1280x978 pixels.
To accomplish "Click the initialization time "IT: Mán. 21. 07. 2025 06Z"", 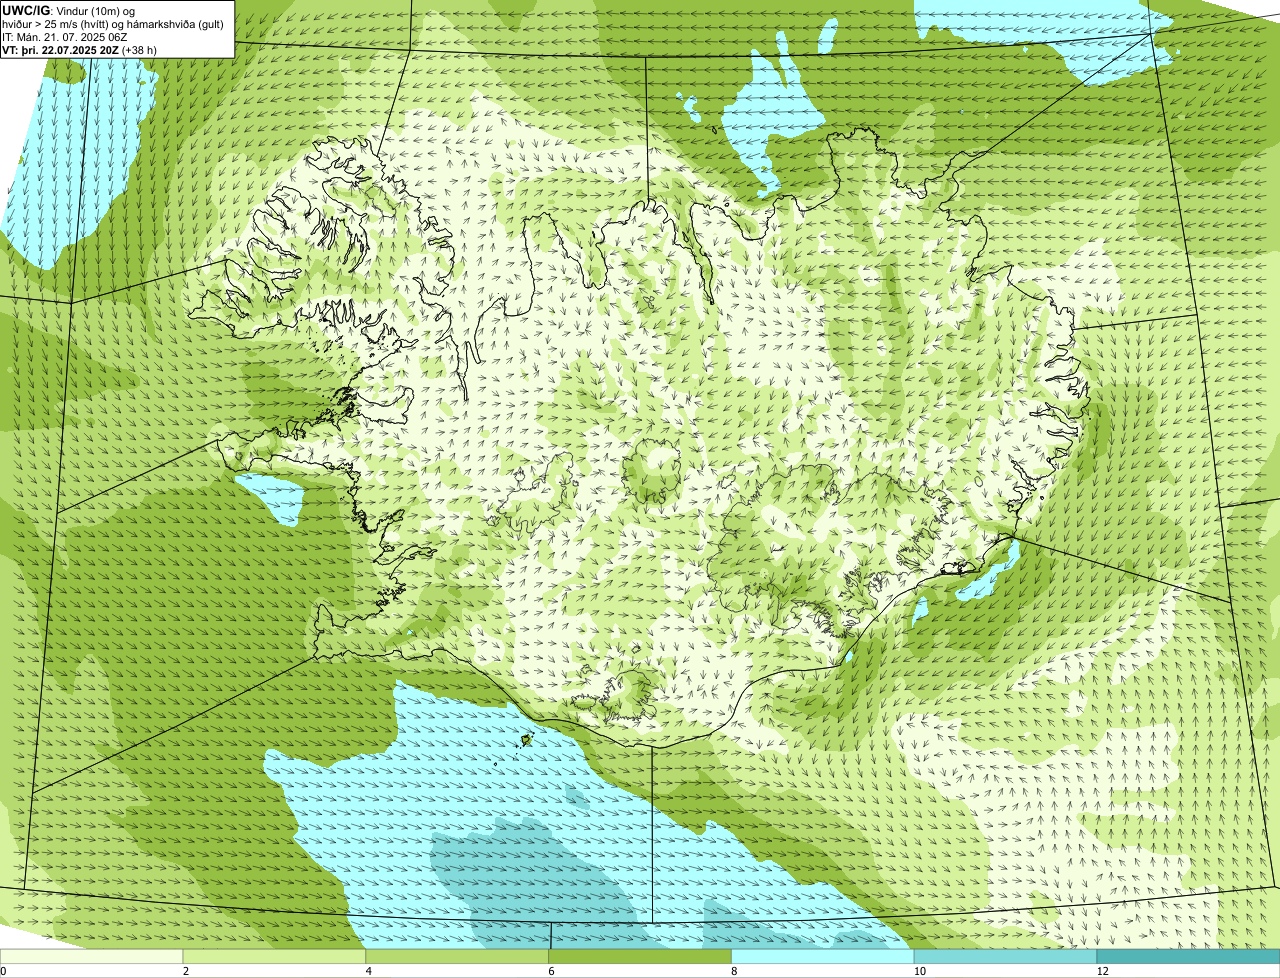I will point(65,37).
